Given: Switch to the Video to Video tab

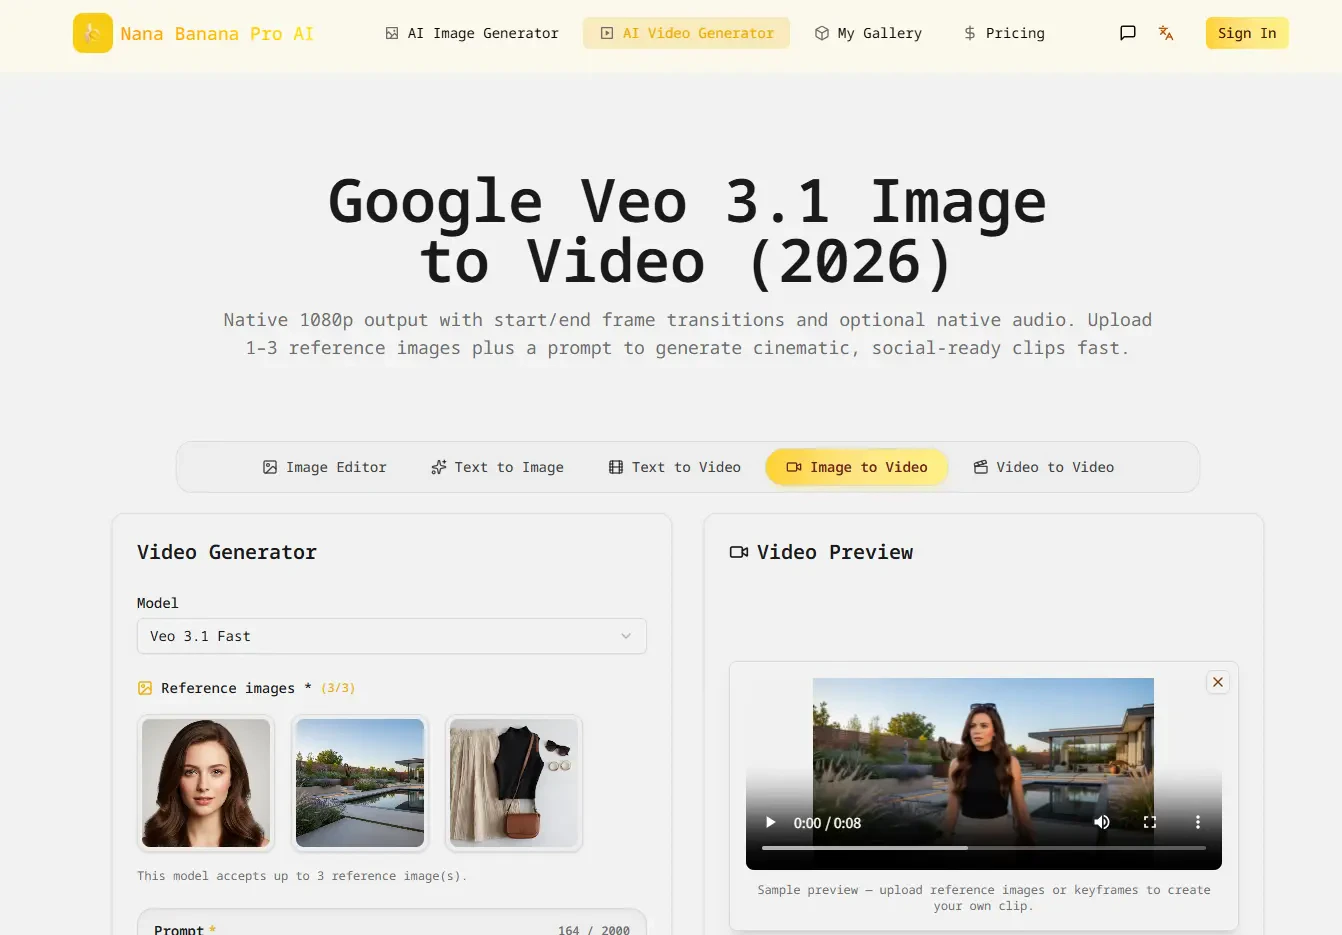Looking at the screenshot, I should click(1044, 467).
